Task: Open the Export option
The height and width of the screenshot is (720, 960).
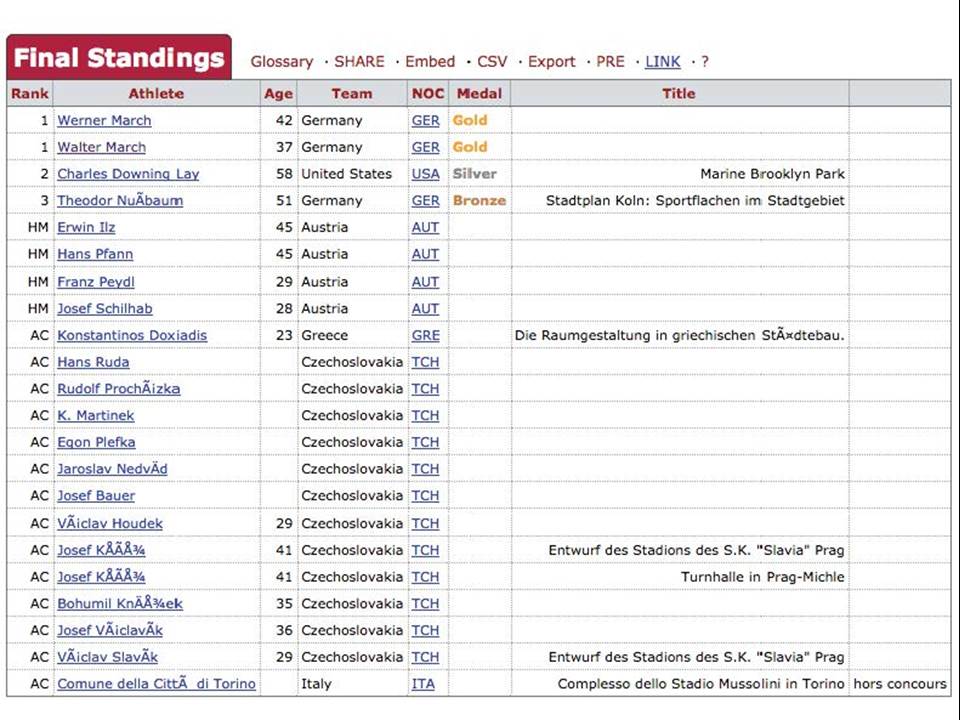Action: [552, 62]
